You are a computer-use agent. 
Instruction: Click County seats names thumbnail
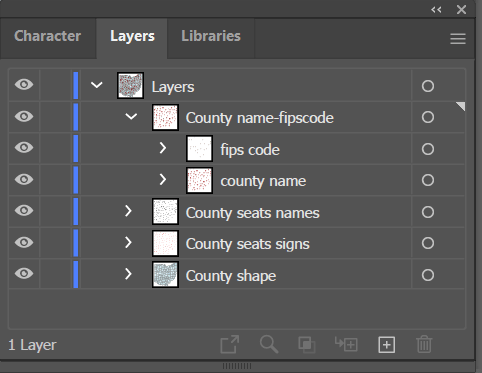point(165,211)
